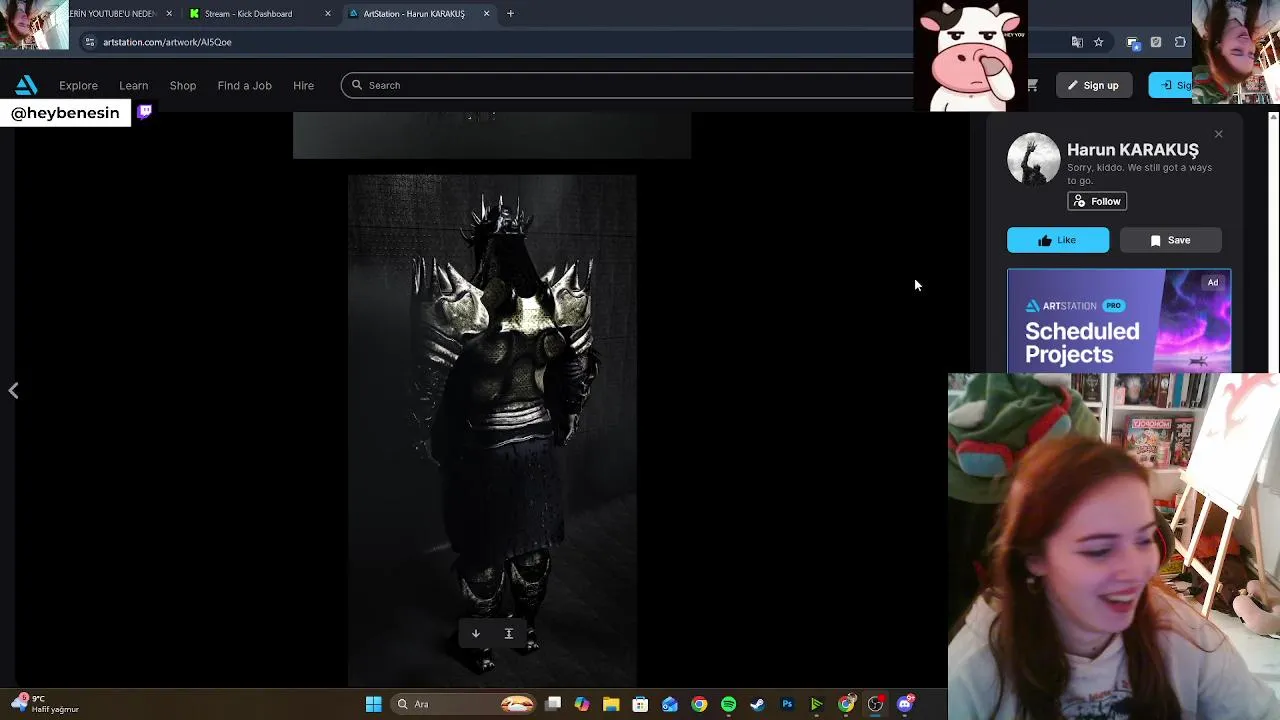
Task: View site information icon beside the URL
Action: [x=89, y=42]
